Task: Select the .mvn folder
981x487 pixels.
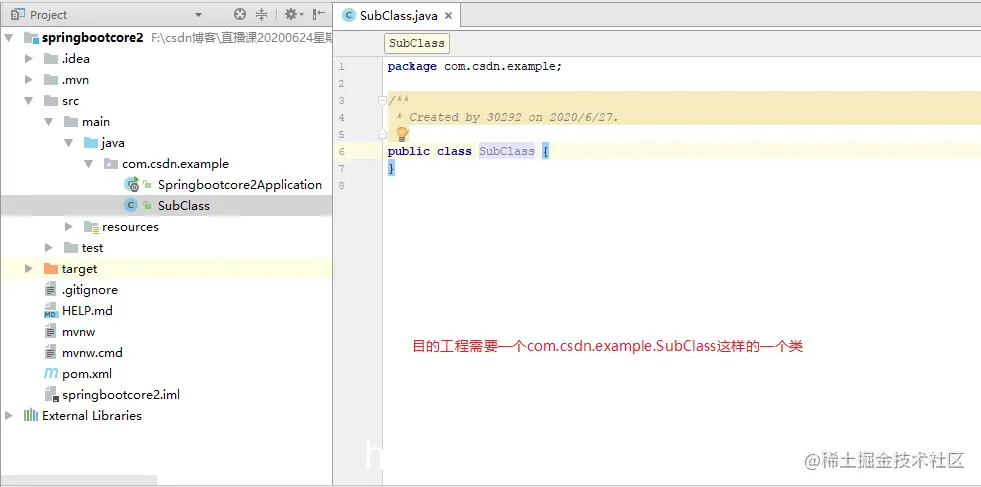Action: (x=75, y=79)
